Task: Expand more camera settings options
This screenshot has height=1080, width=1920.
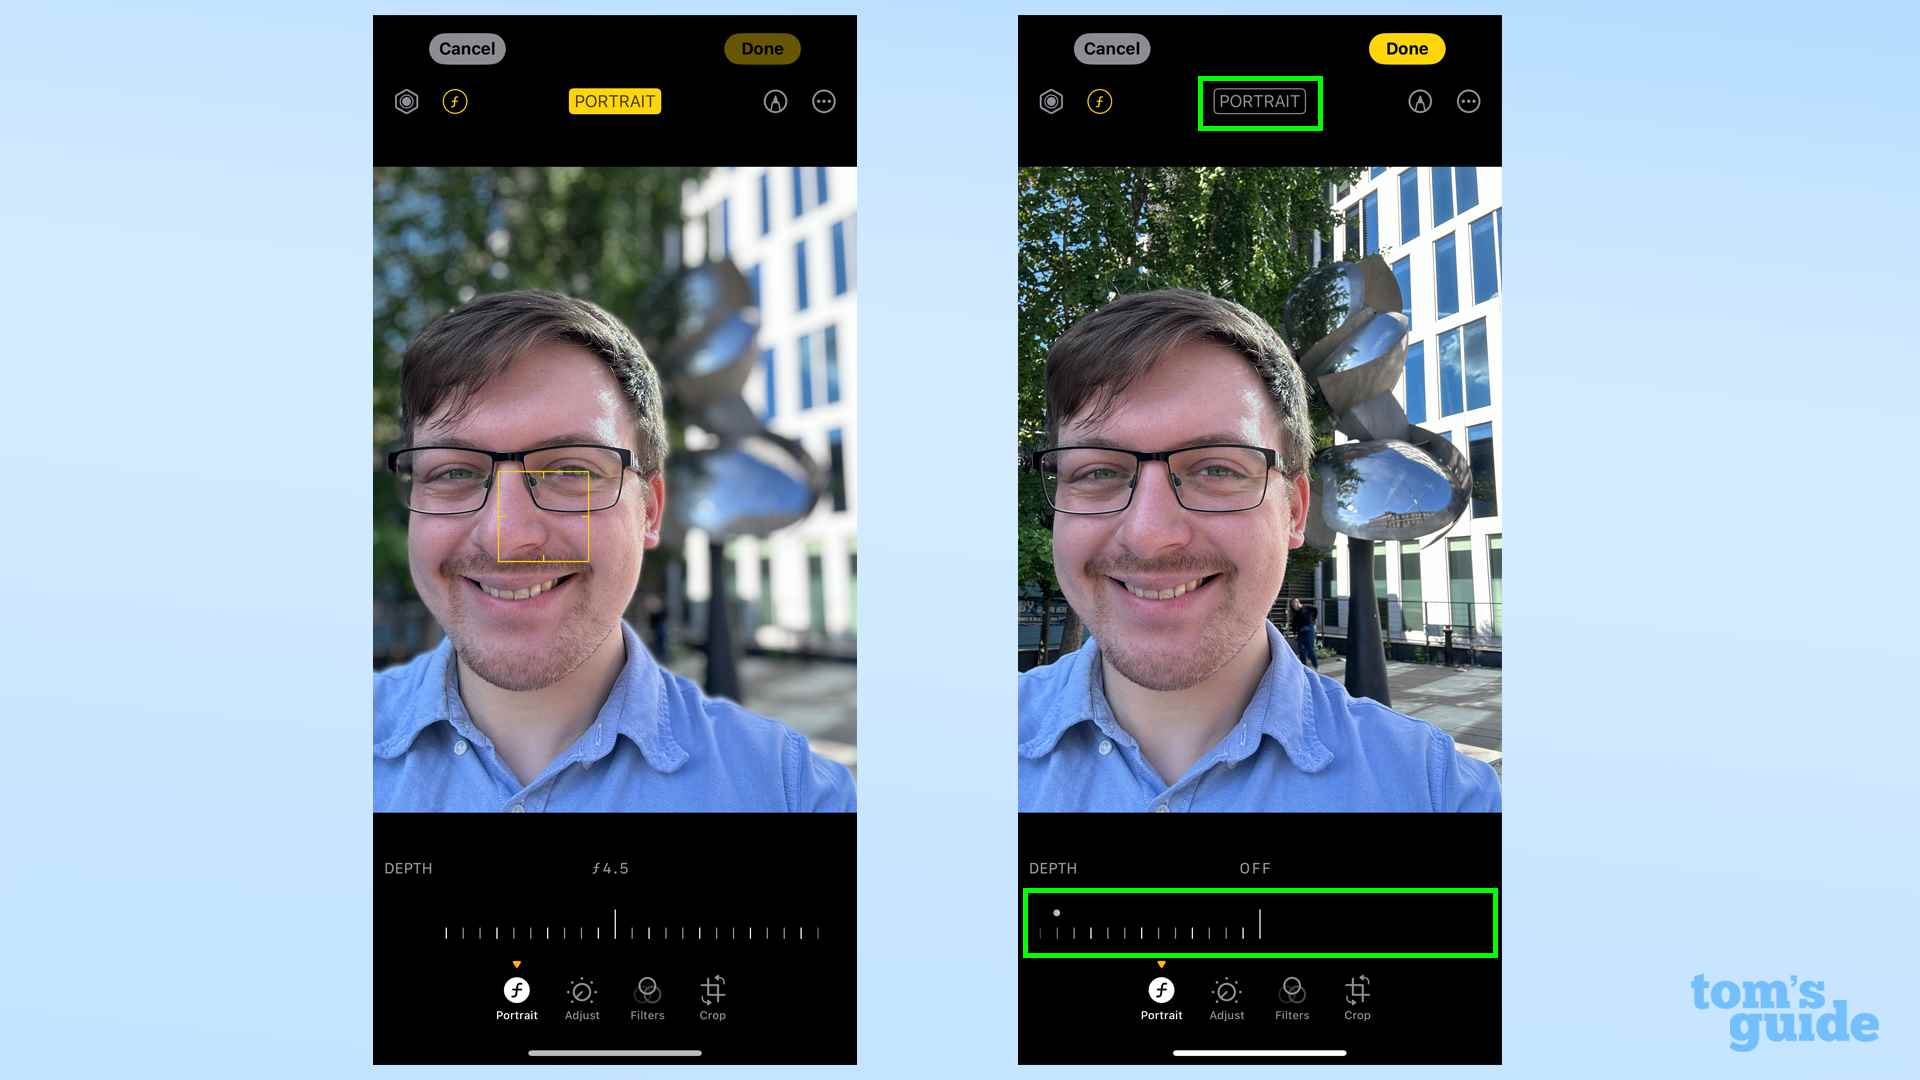Action: pyautogui.click(x=824, y=102)
